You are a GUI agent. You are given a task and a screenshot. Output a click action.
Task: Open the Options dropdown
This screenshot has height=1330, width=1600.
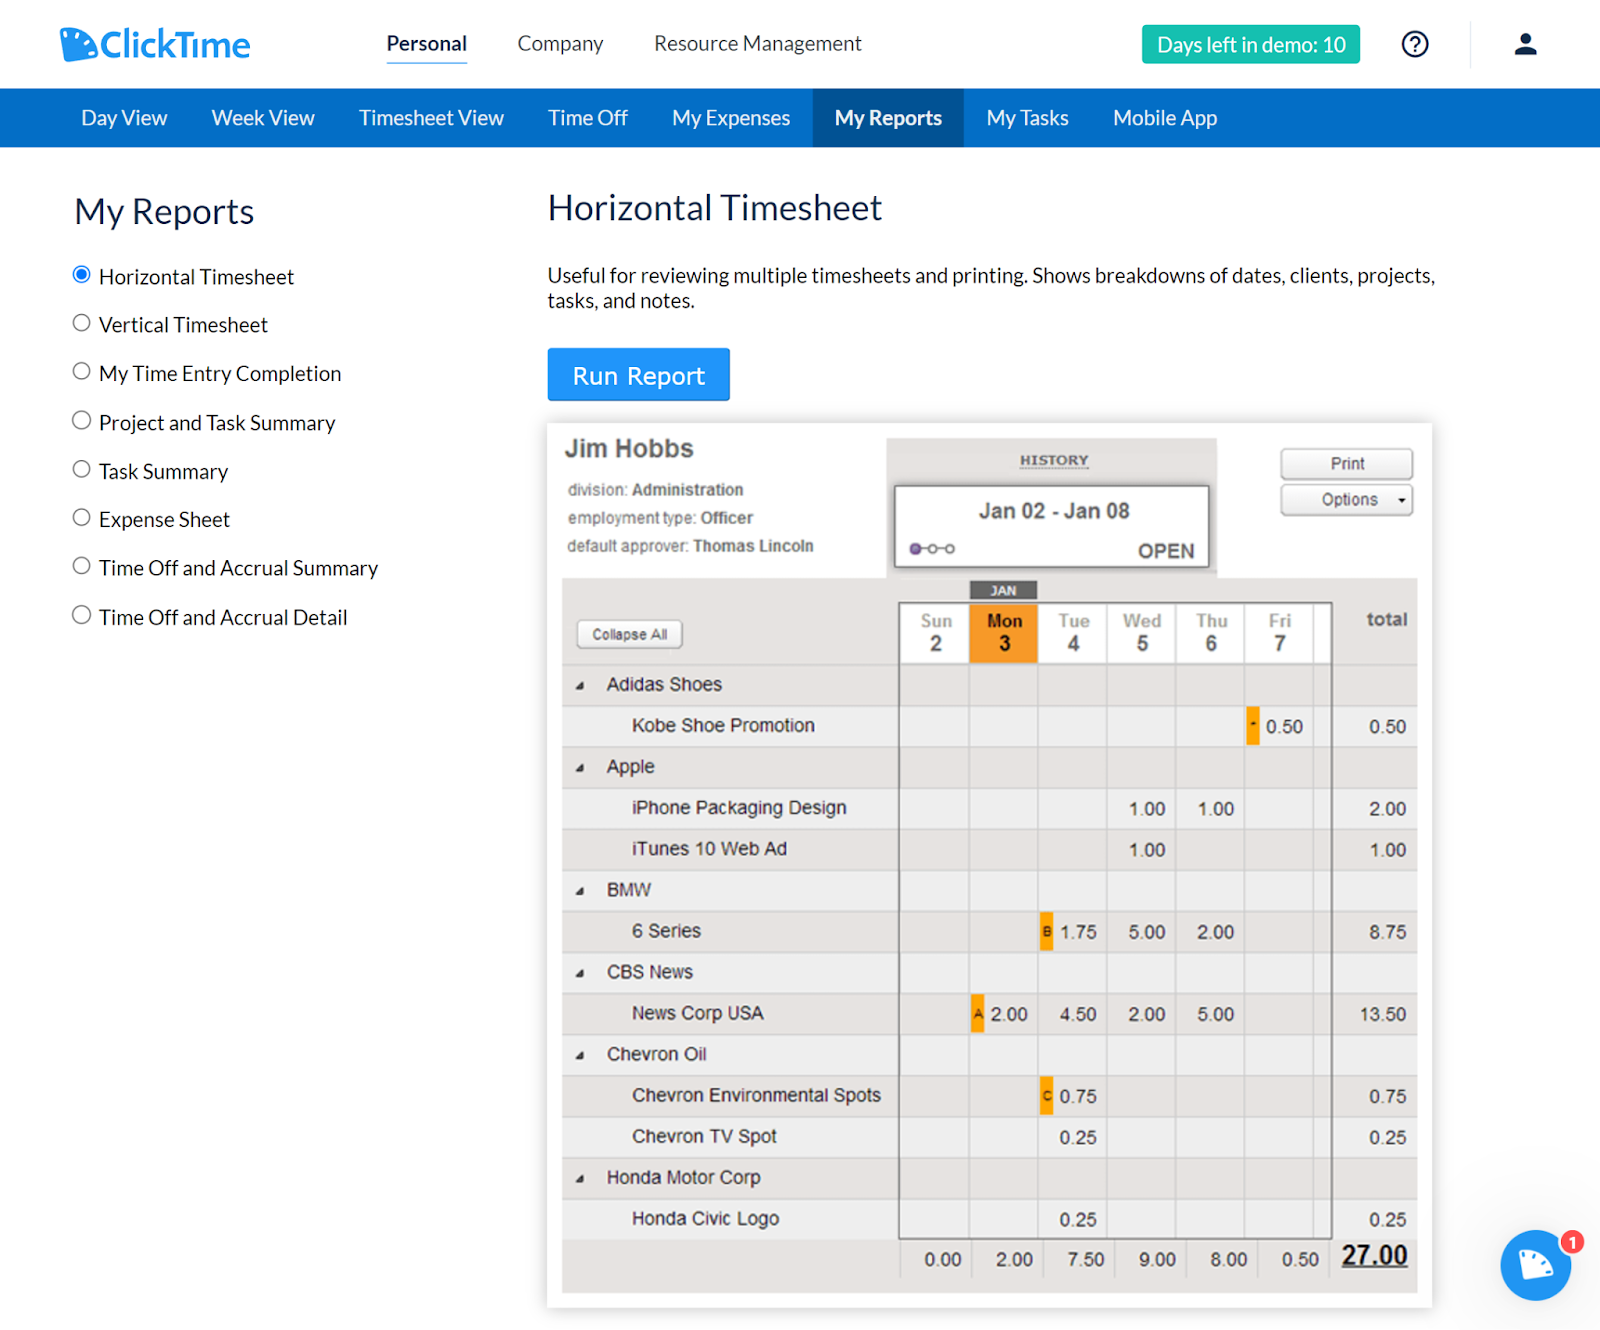pyautogui.click(x=1347, y=500)
